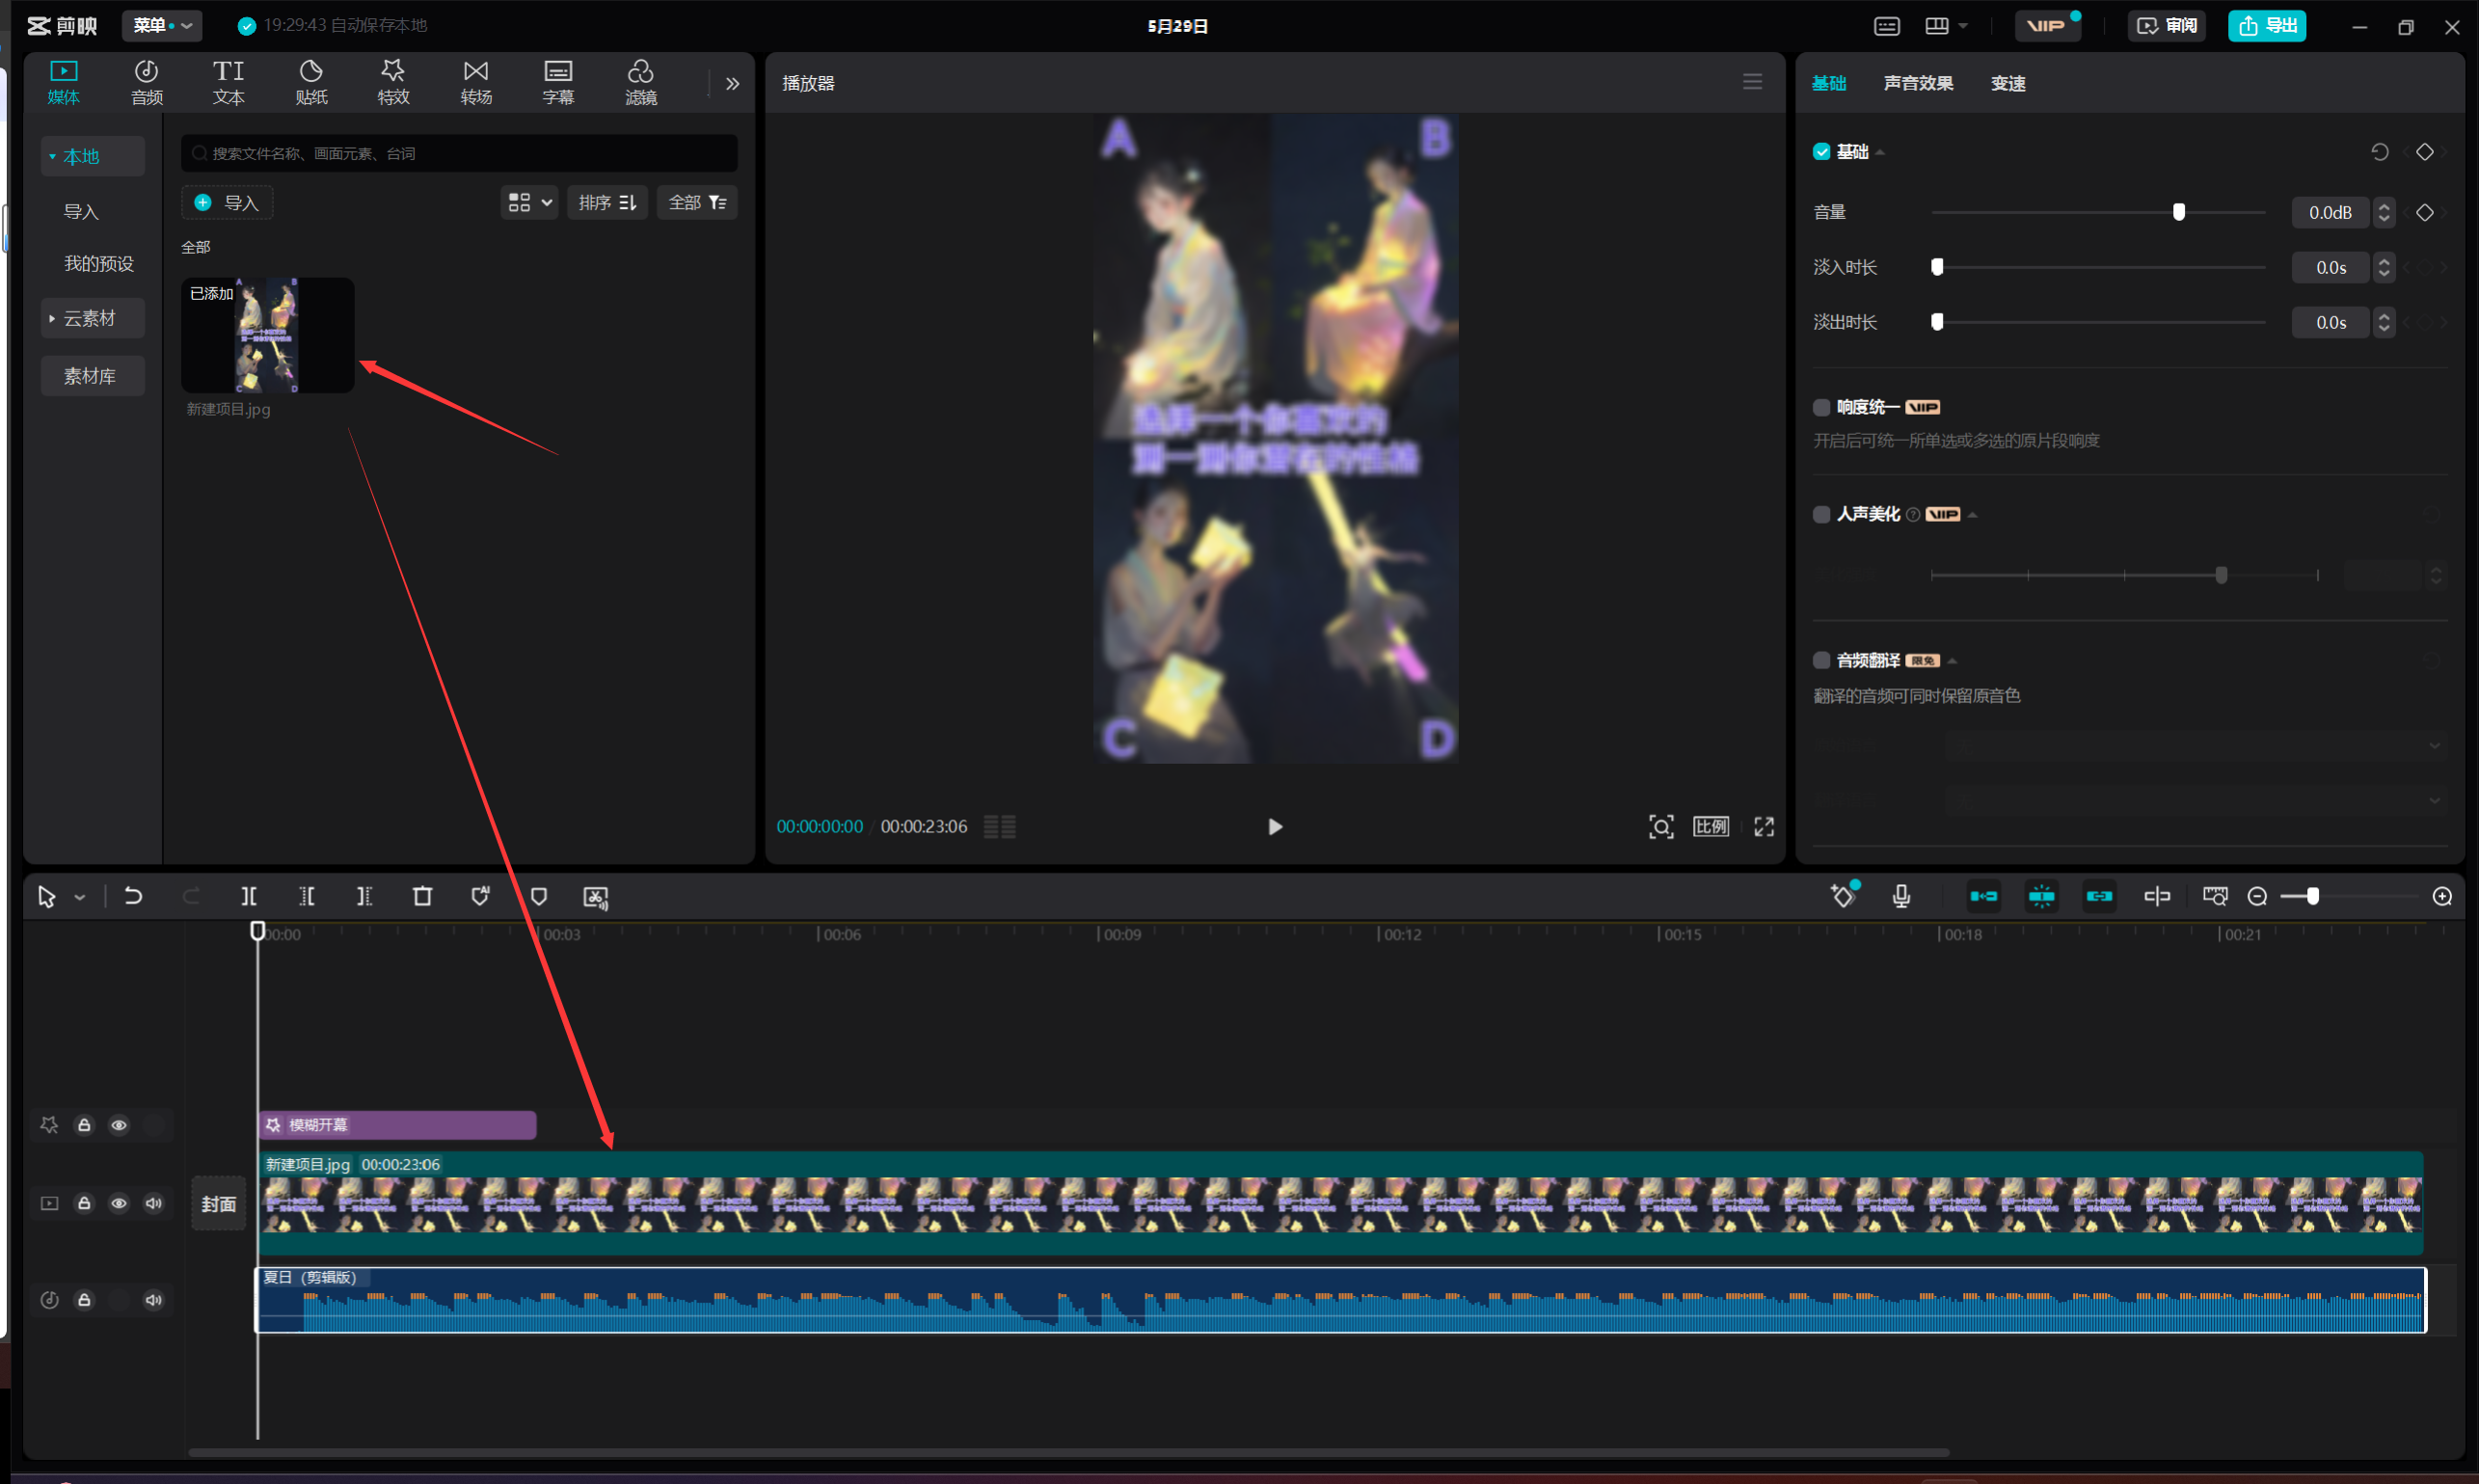Click the timeline fit-to-view ruler icon

tap(2215, 896)
